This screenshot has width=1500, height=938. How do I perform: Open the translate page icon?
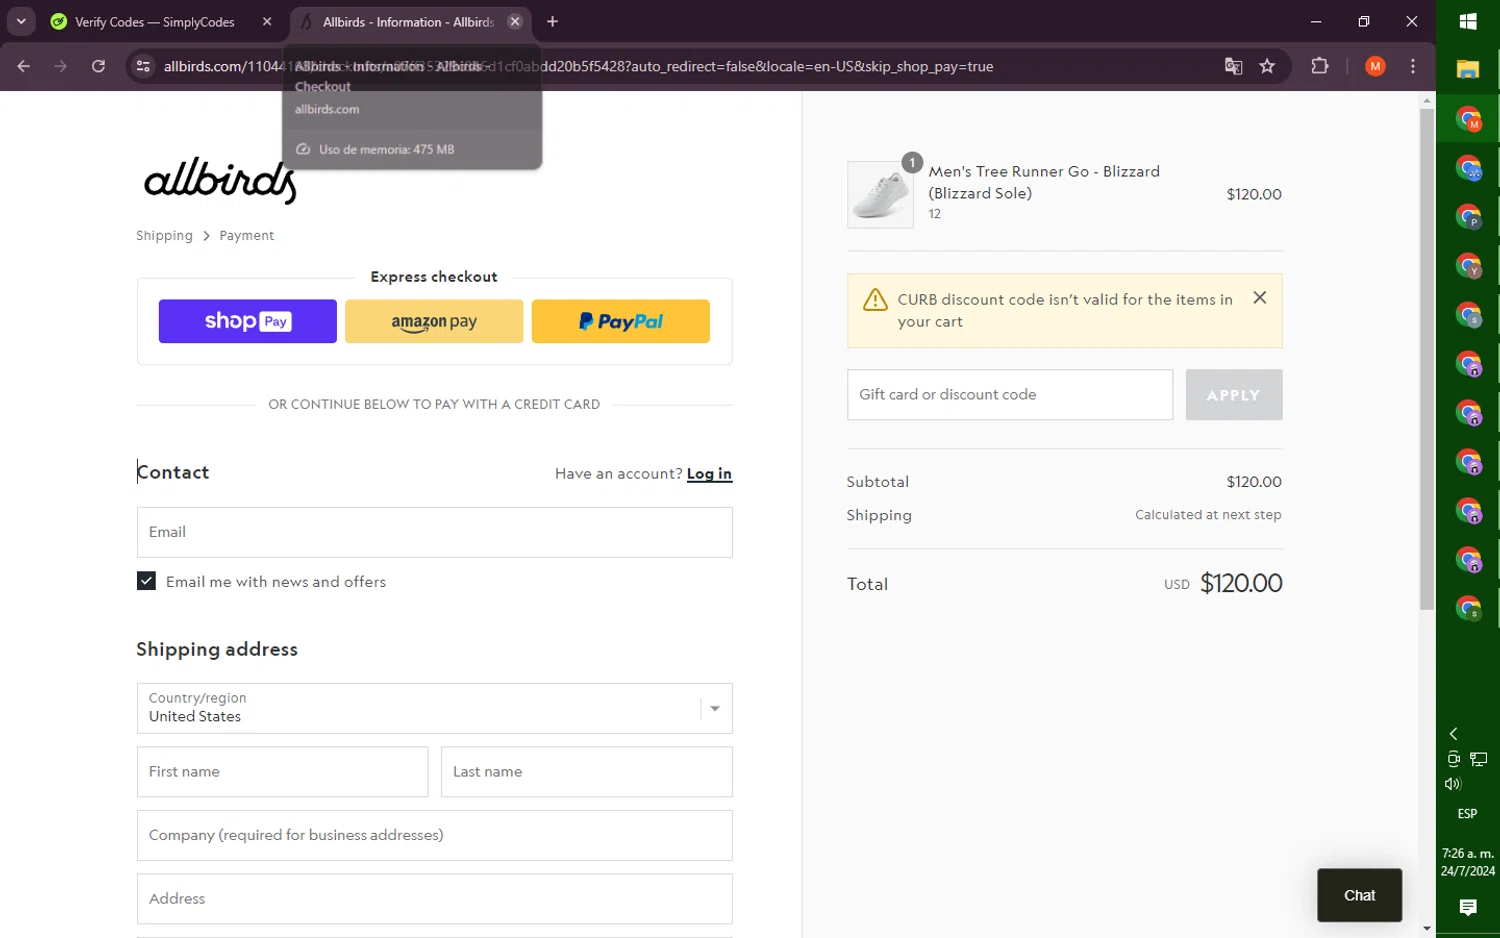[1233, 66]
